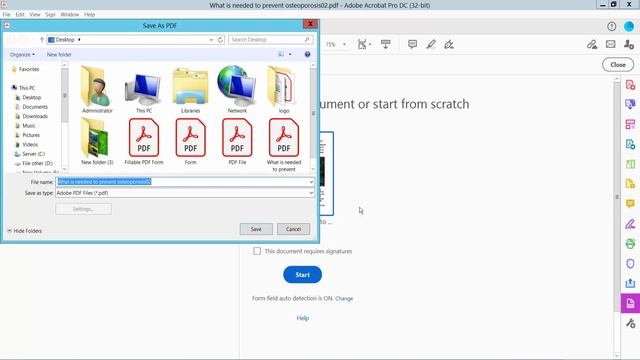Click the blue account profile avatar
640x360 pixels.
tap(629, 27)
